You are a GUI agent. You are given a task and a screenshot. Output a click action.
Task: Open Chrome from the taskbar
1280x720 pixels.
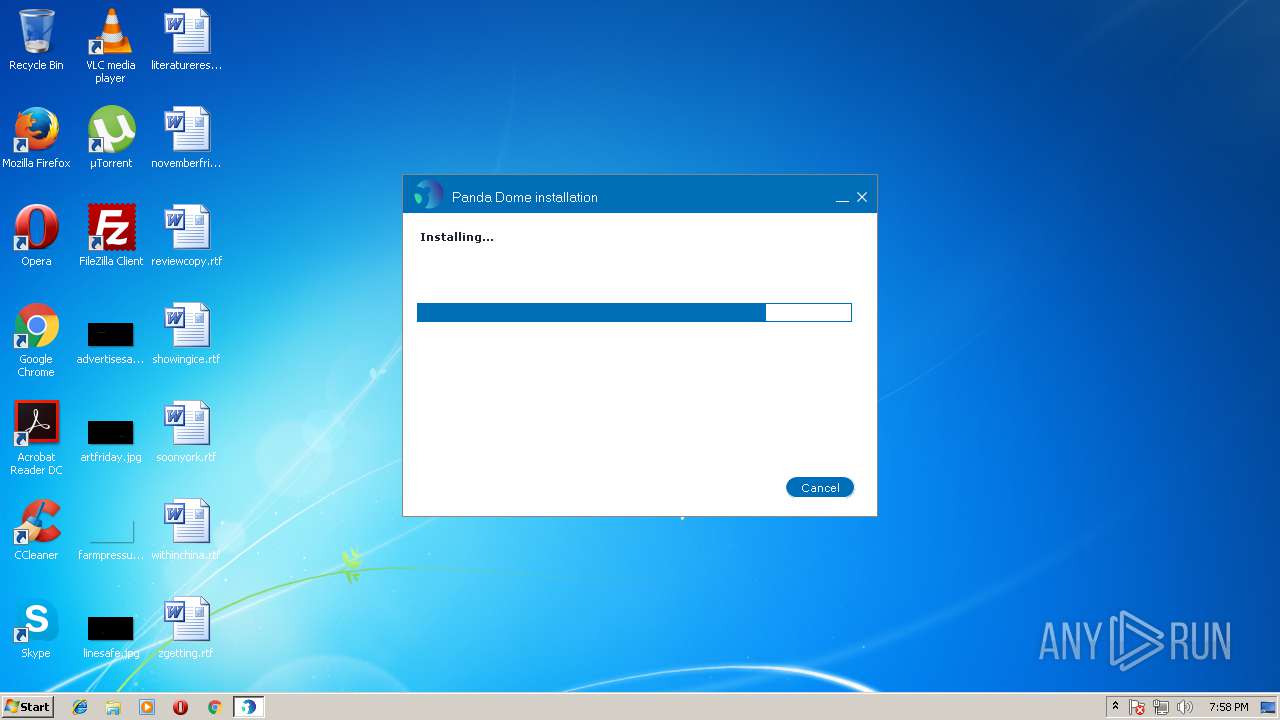[x=214, y=707]
